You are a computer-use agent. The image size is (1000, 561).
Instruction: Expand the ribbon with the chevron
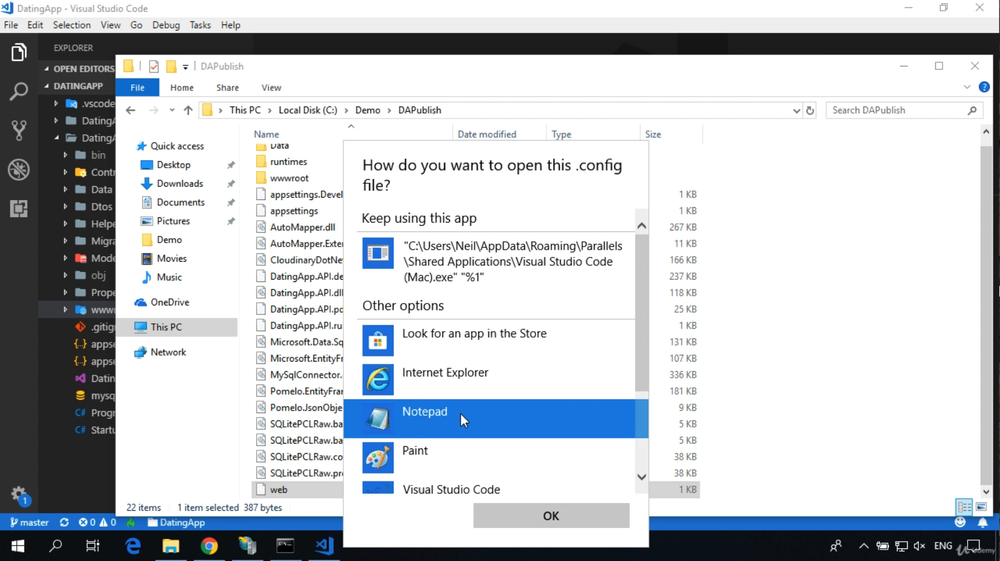click(x=967, y=87)
